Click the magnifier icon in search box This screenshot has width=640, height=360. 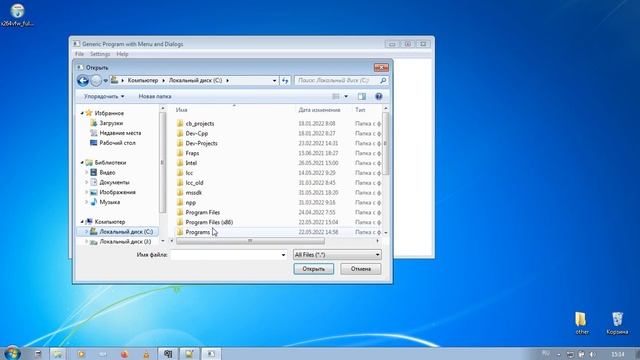click(x=383, y=80)
